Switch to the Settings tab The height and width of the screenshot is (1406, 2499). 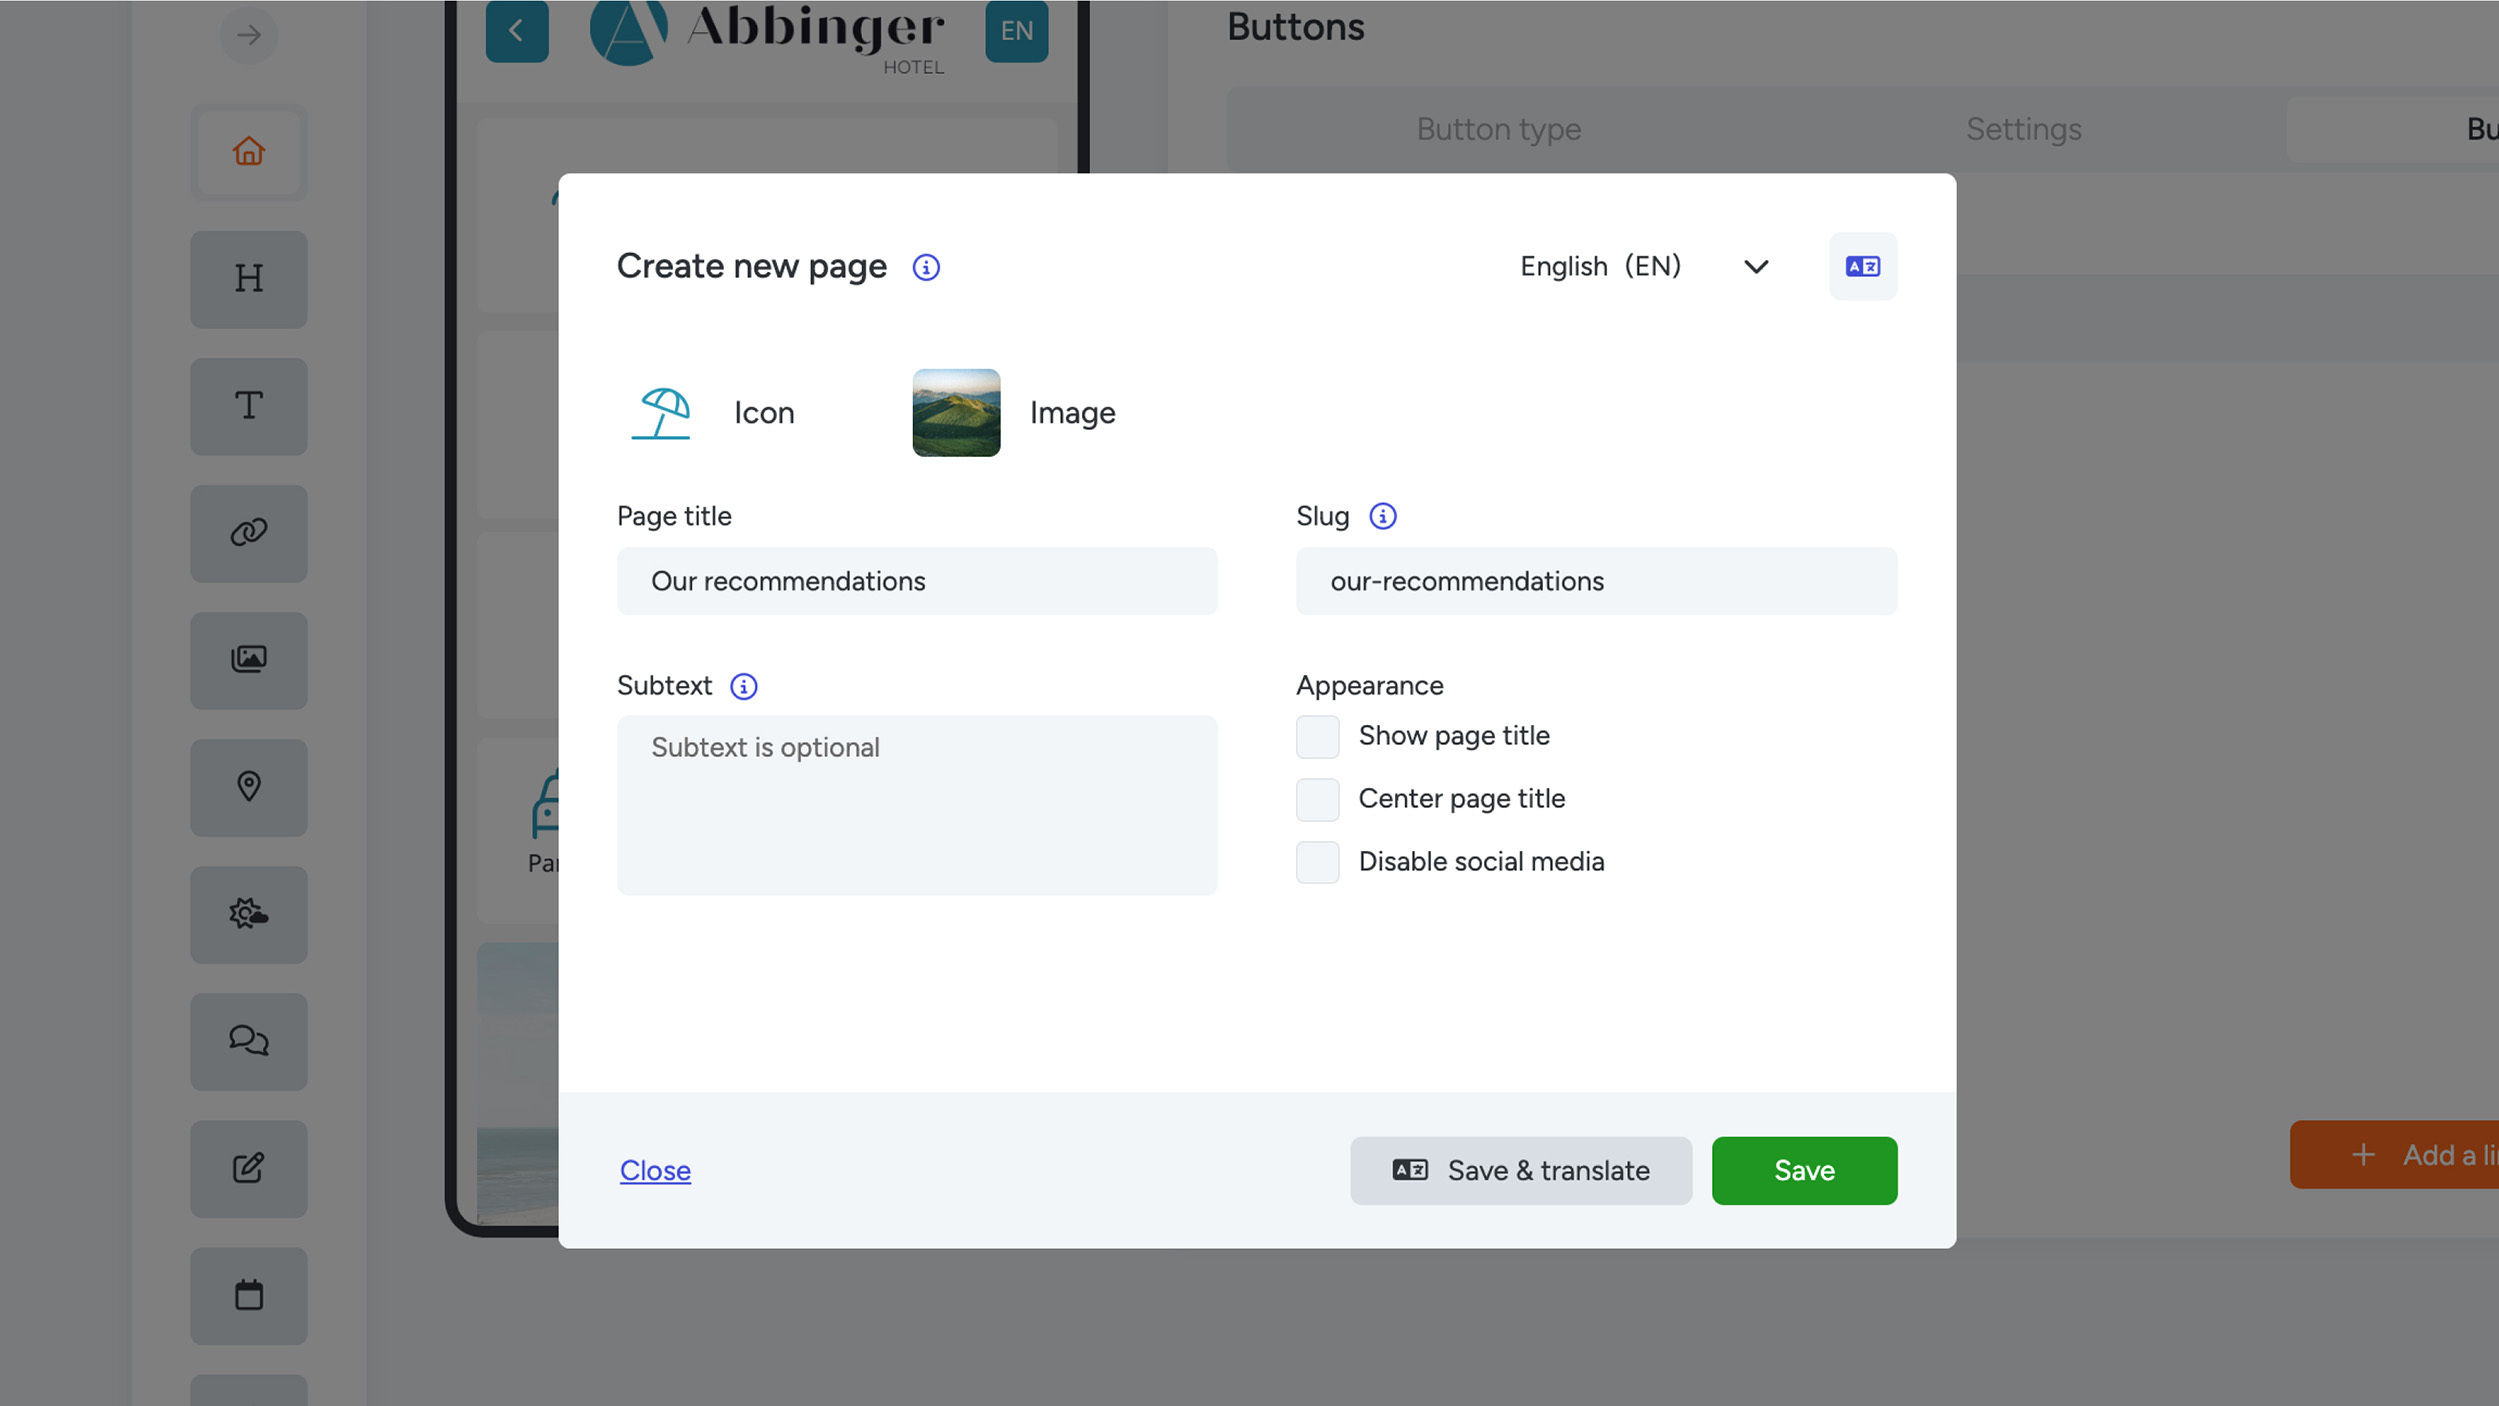click(x=2023, y=129)
